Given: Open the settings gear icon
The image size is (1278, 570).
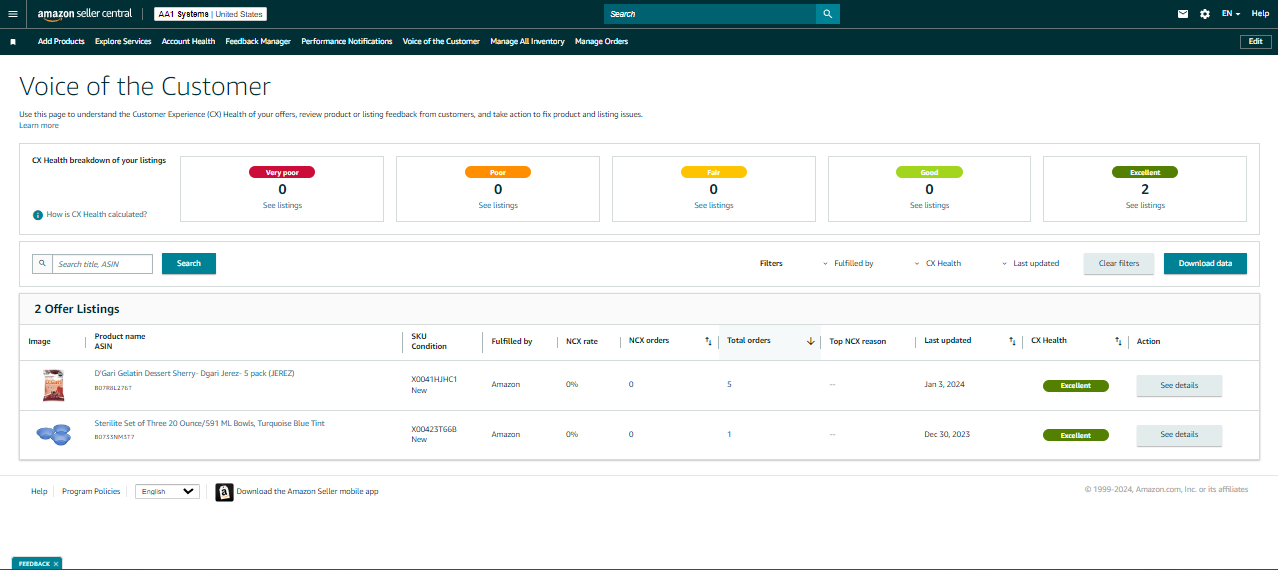Looking at the screenshot, I should point(1205,14).
